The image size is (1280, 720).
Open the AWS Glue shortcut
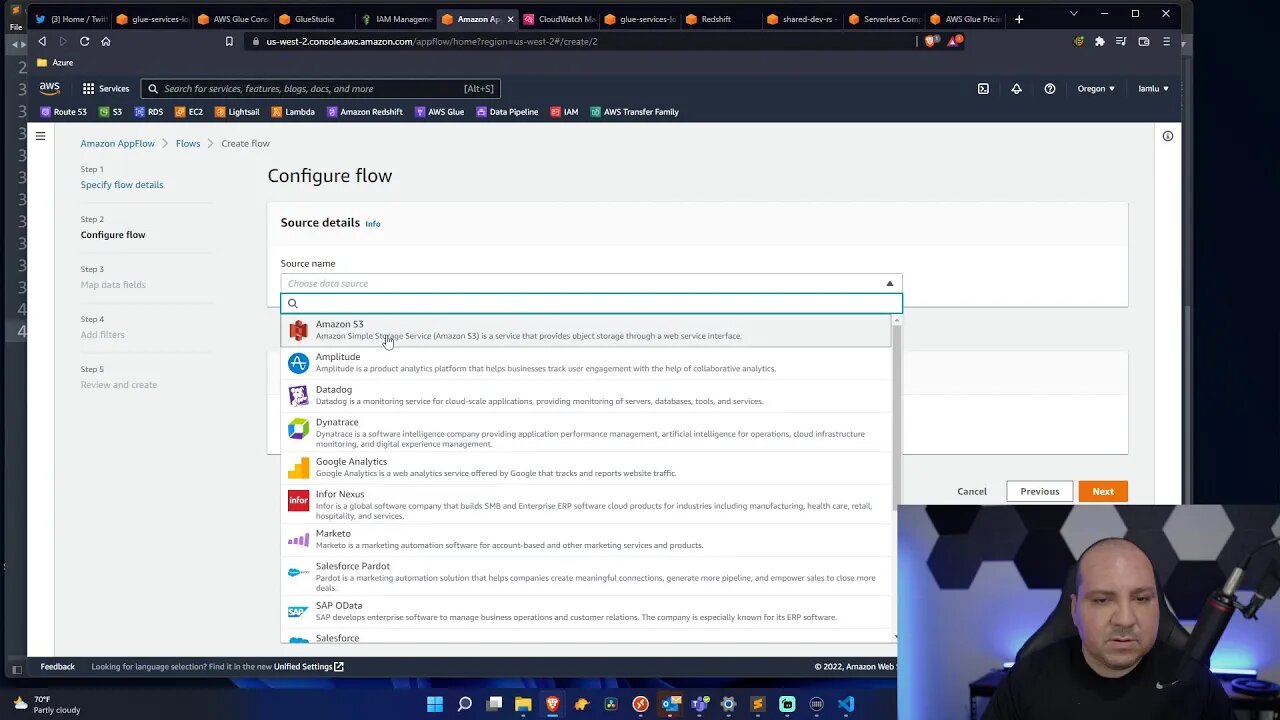439,112
